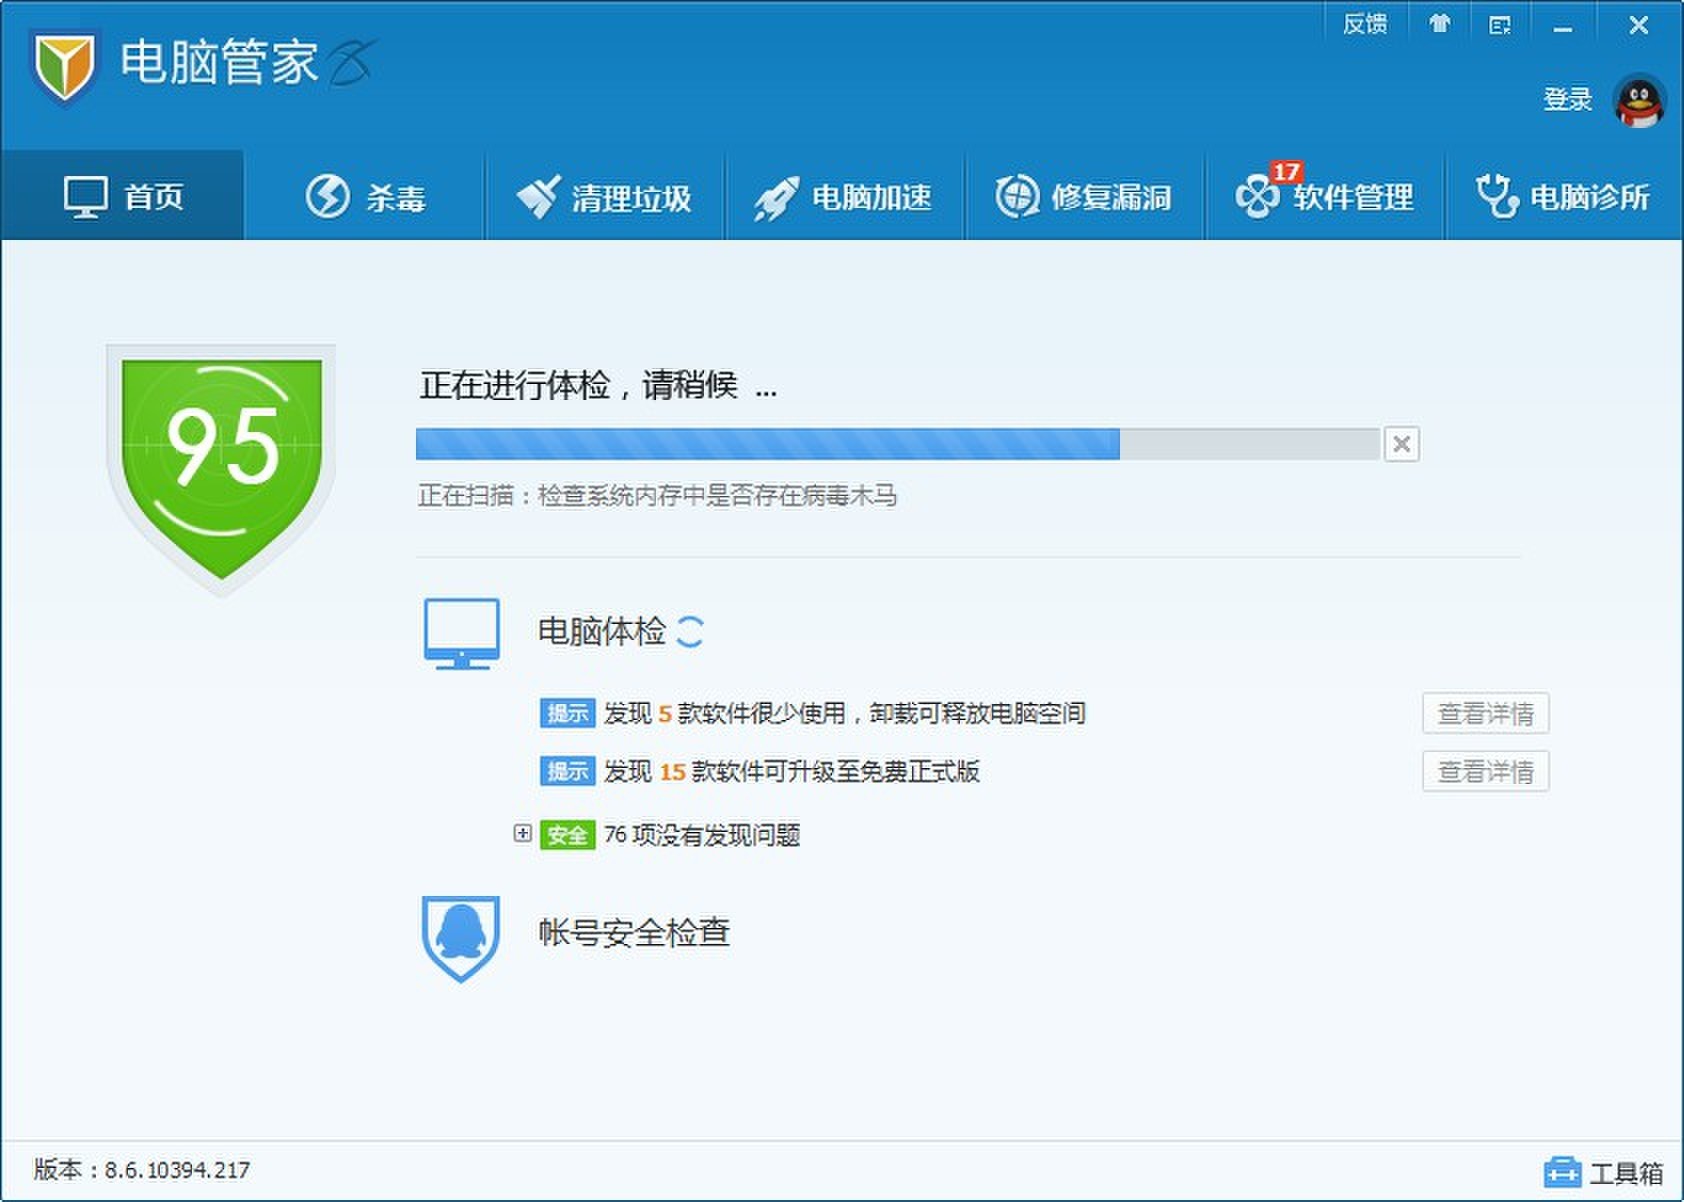1684x1202 pixels.
Task: Click the 电脑体检 section title
Action: click(x=602, y=631)
